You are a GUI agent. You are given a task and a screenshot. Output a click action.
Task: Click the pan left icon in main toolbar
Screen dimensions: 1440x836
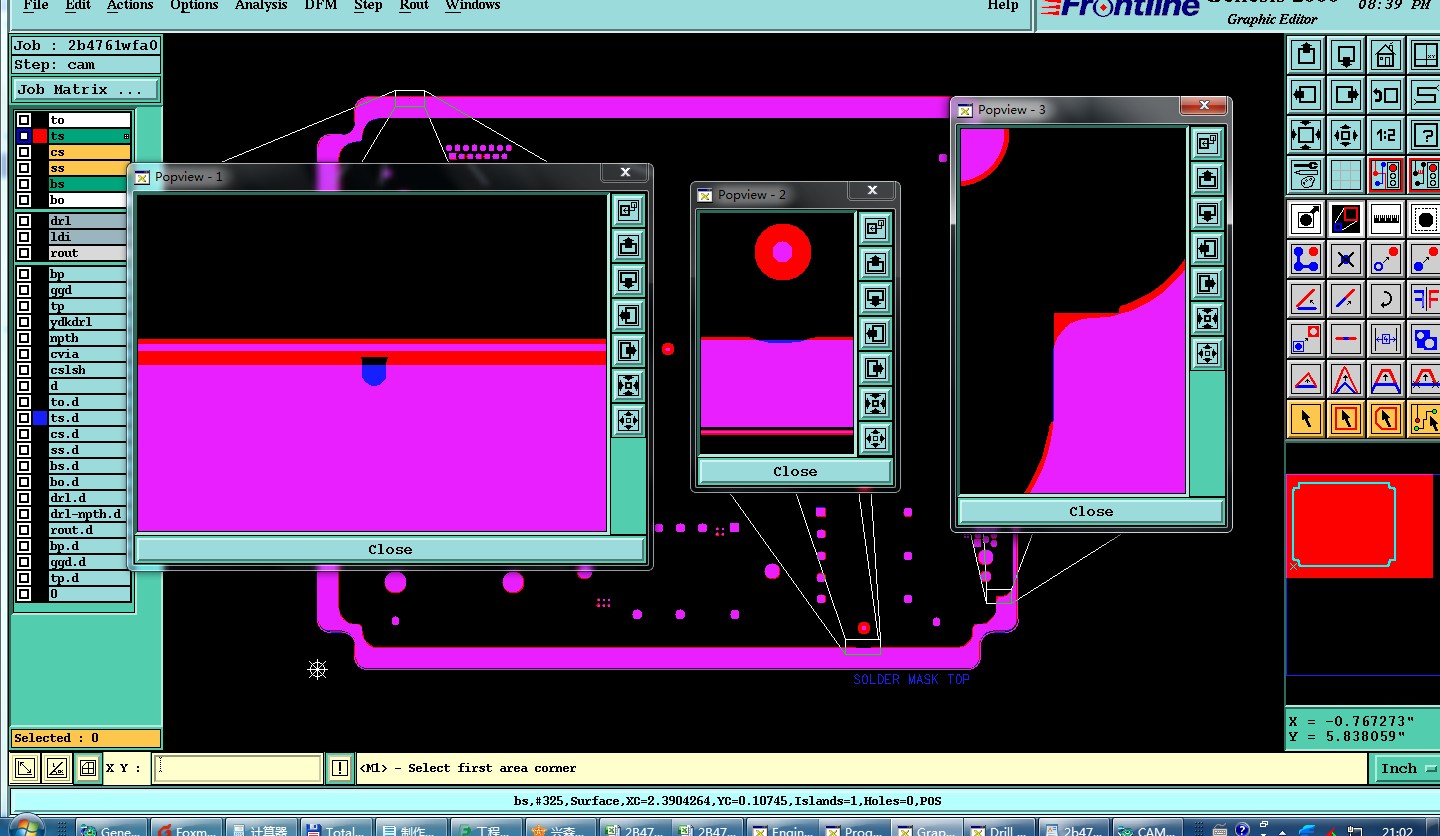1306,95
